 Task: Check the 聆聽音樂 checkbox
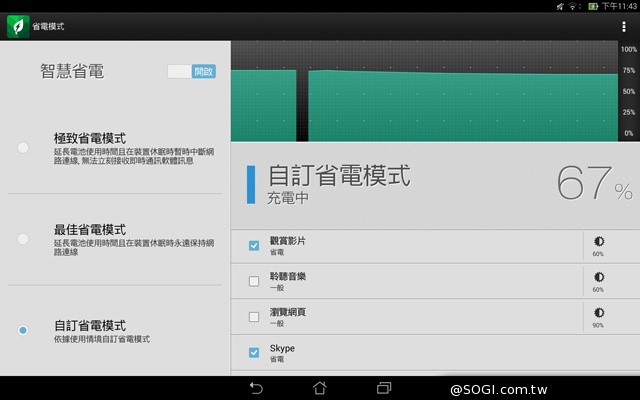(254, 281)
